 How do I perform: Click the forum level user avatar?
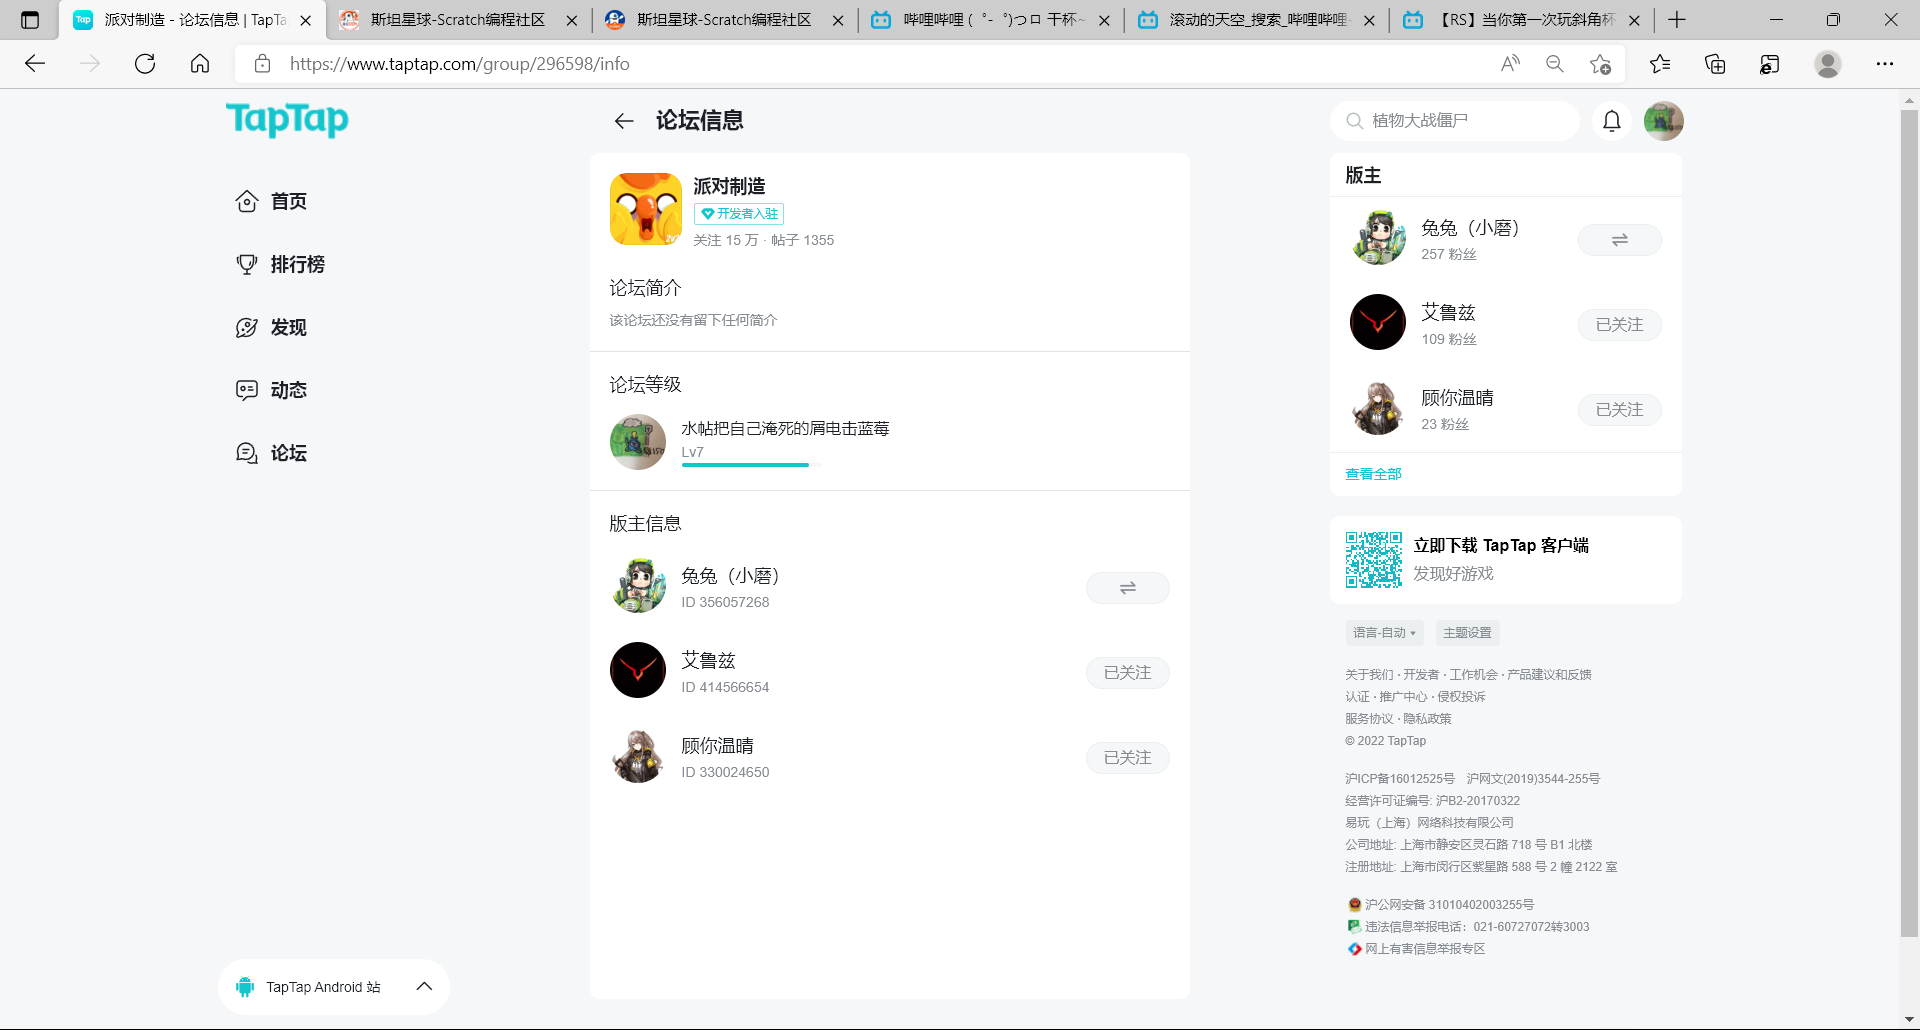click(x=638, y=442)
